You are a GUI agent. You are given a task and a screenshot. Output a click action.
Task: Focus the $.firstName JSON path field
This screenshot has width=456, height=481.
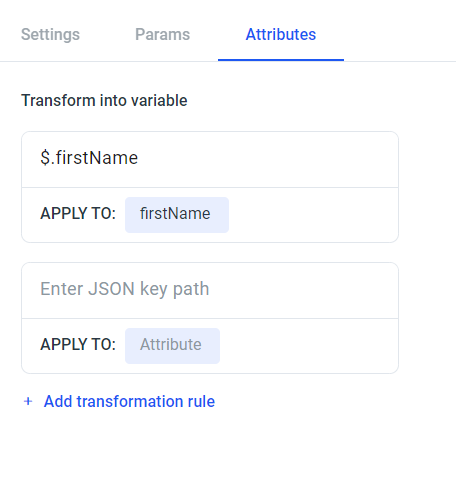pos(210,159)
